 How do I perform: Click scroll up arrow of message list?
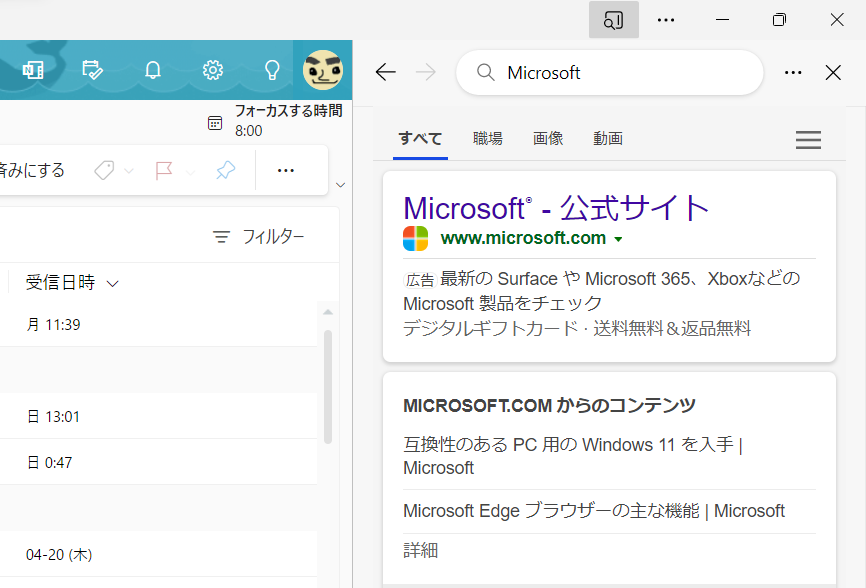(x=328, y=312)
